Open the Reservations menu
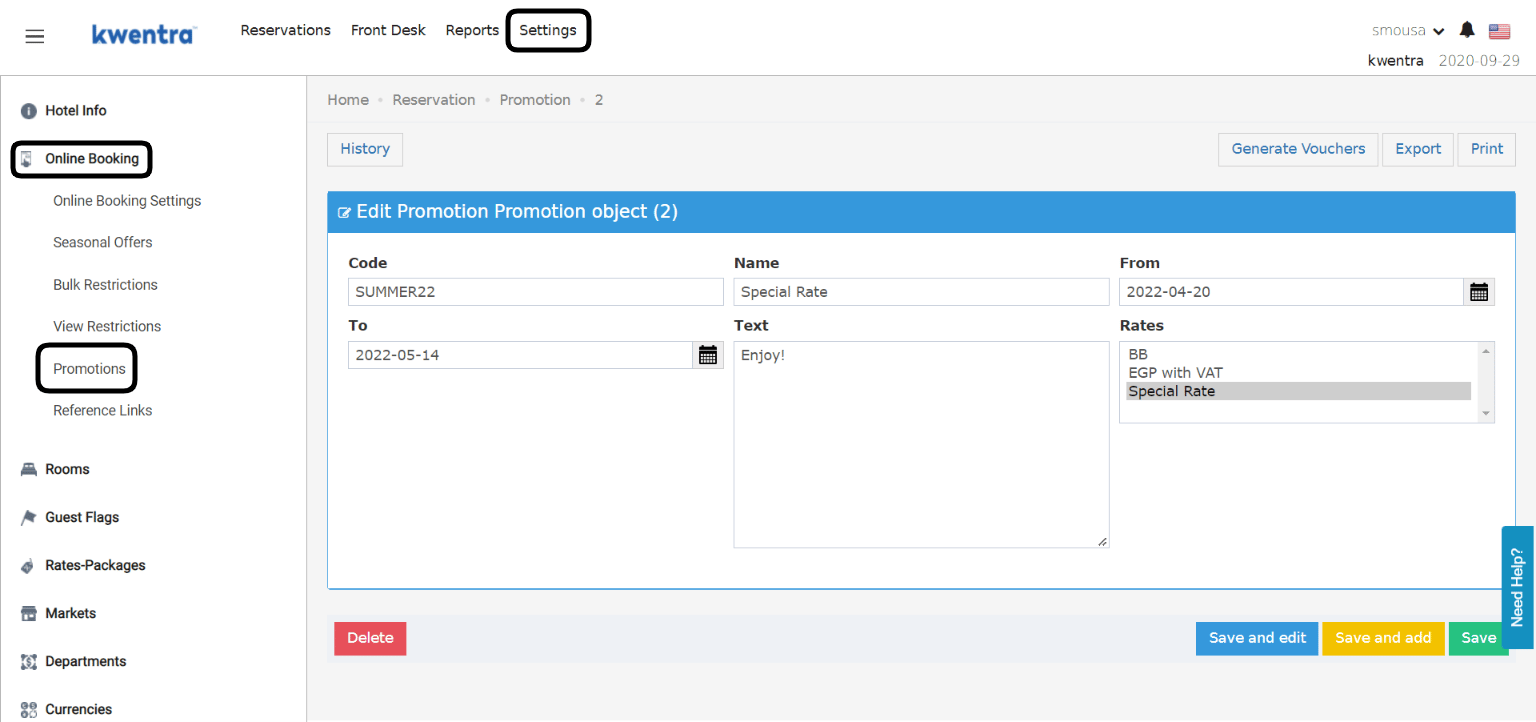 286,30
